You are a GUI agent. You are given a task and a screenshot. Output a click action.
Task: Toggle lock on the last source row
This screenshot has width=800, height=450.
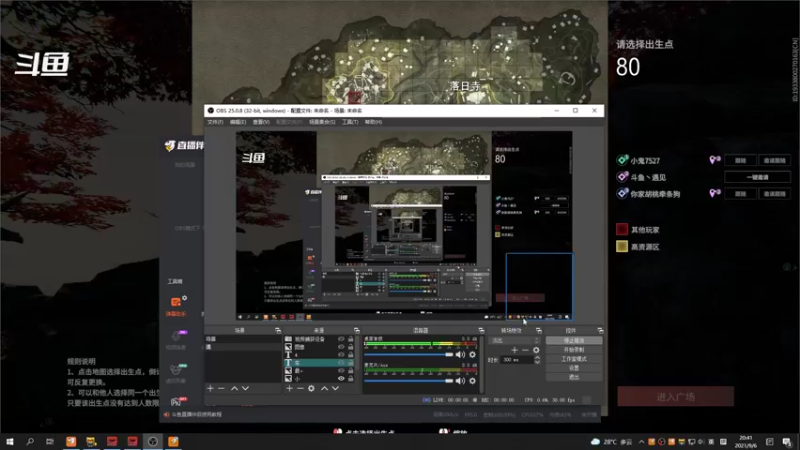[351, 379]
